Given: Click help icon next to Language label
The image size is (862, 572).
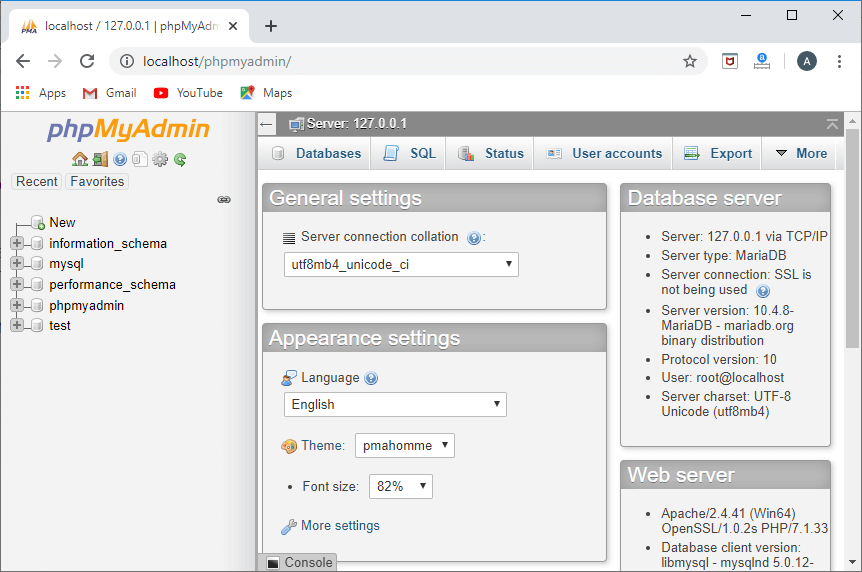Looking at the screenshot, I should coord(371,379).
